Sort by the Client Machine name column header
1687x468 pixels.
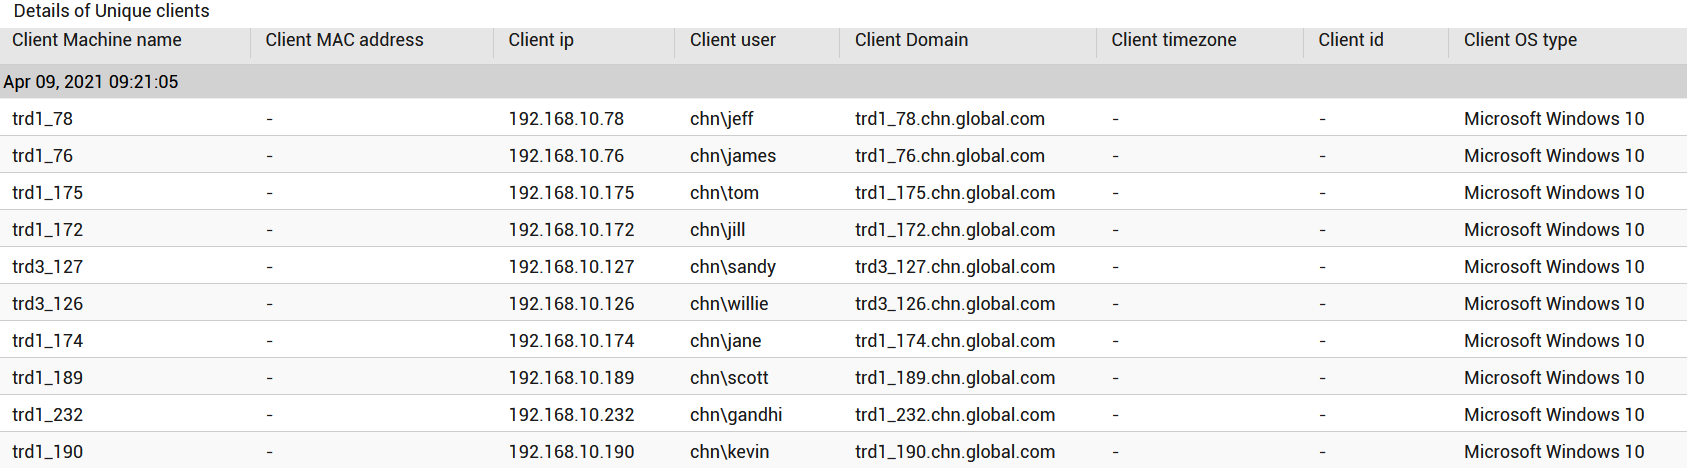point(97,40)
